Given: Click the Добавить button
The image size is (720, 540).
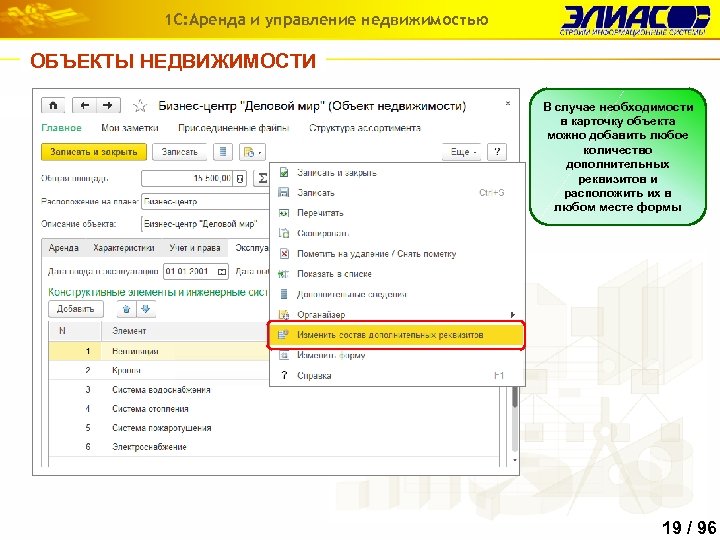Looking at the screenshot, I should [76, 309].
